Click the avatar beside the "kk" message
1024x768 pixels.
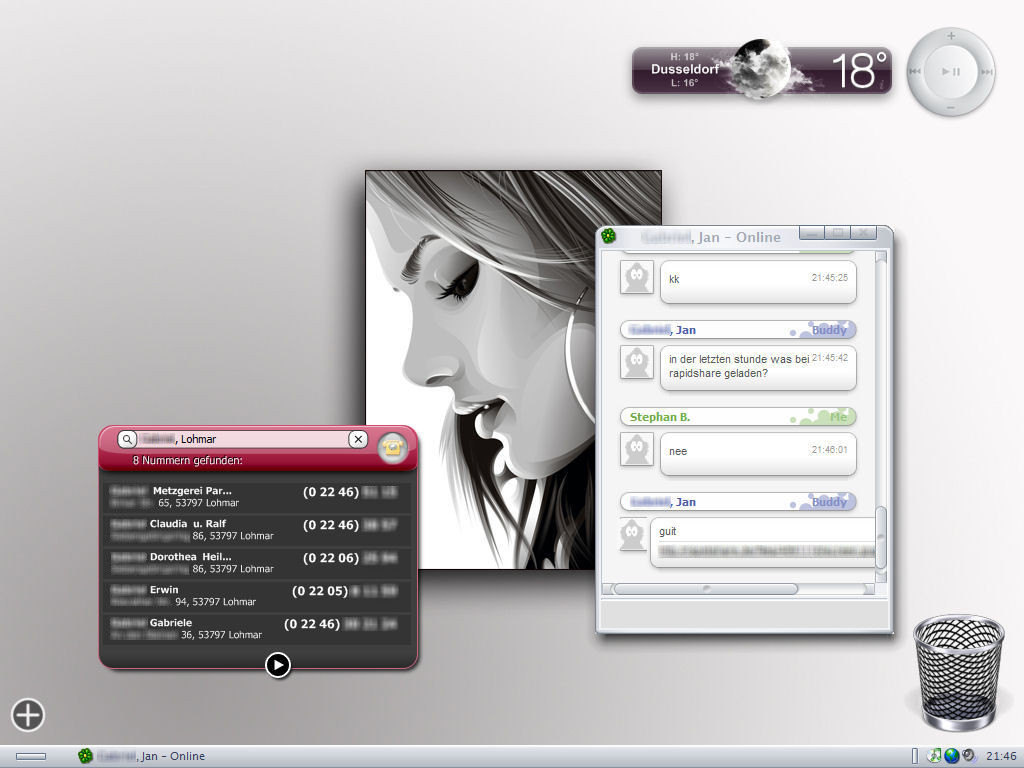pos(637,278)
